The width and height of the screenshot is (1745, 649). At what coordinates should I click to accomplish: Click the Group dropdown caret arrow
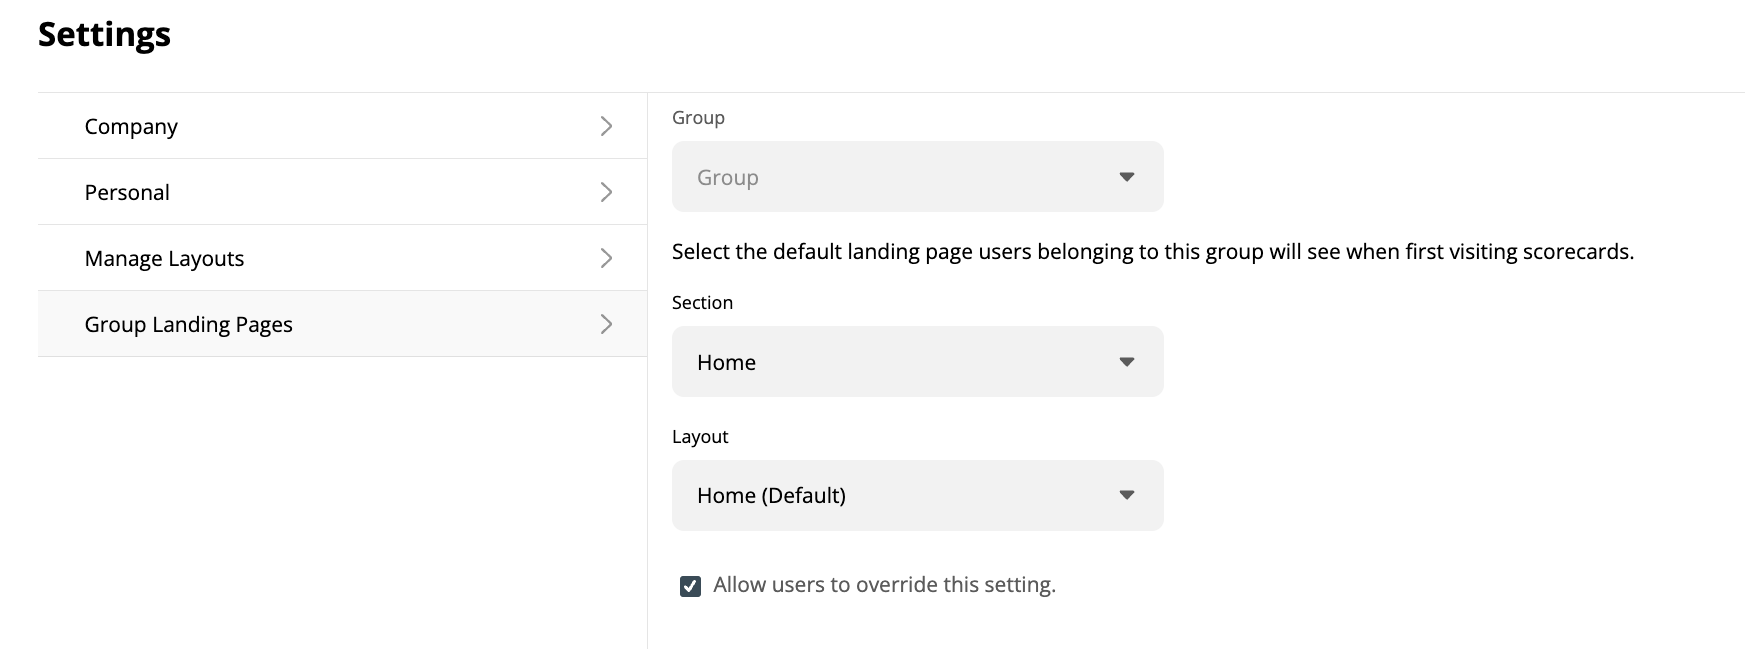tap(1126, 177)
